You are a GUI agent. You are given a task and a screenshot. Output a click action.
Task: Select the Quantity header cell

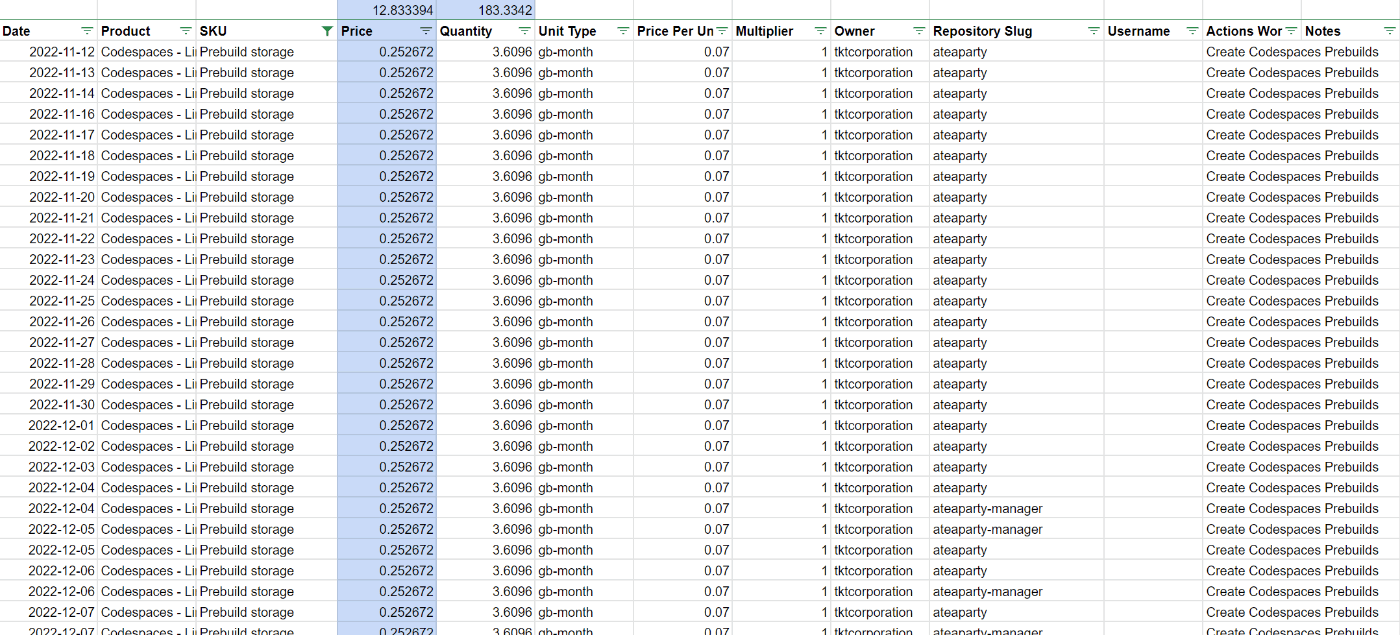(x=486, y=31)
